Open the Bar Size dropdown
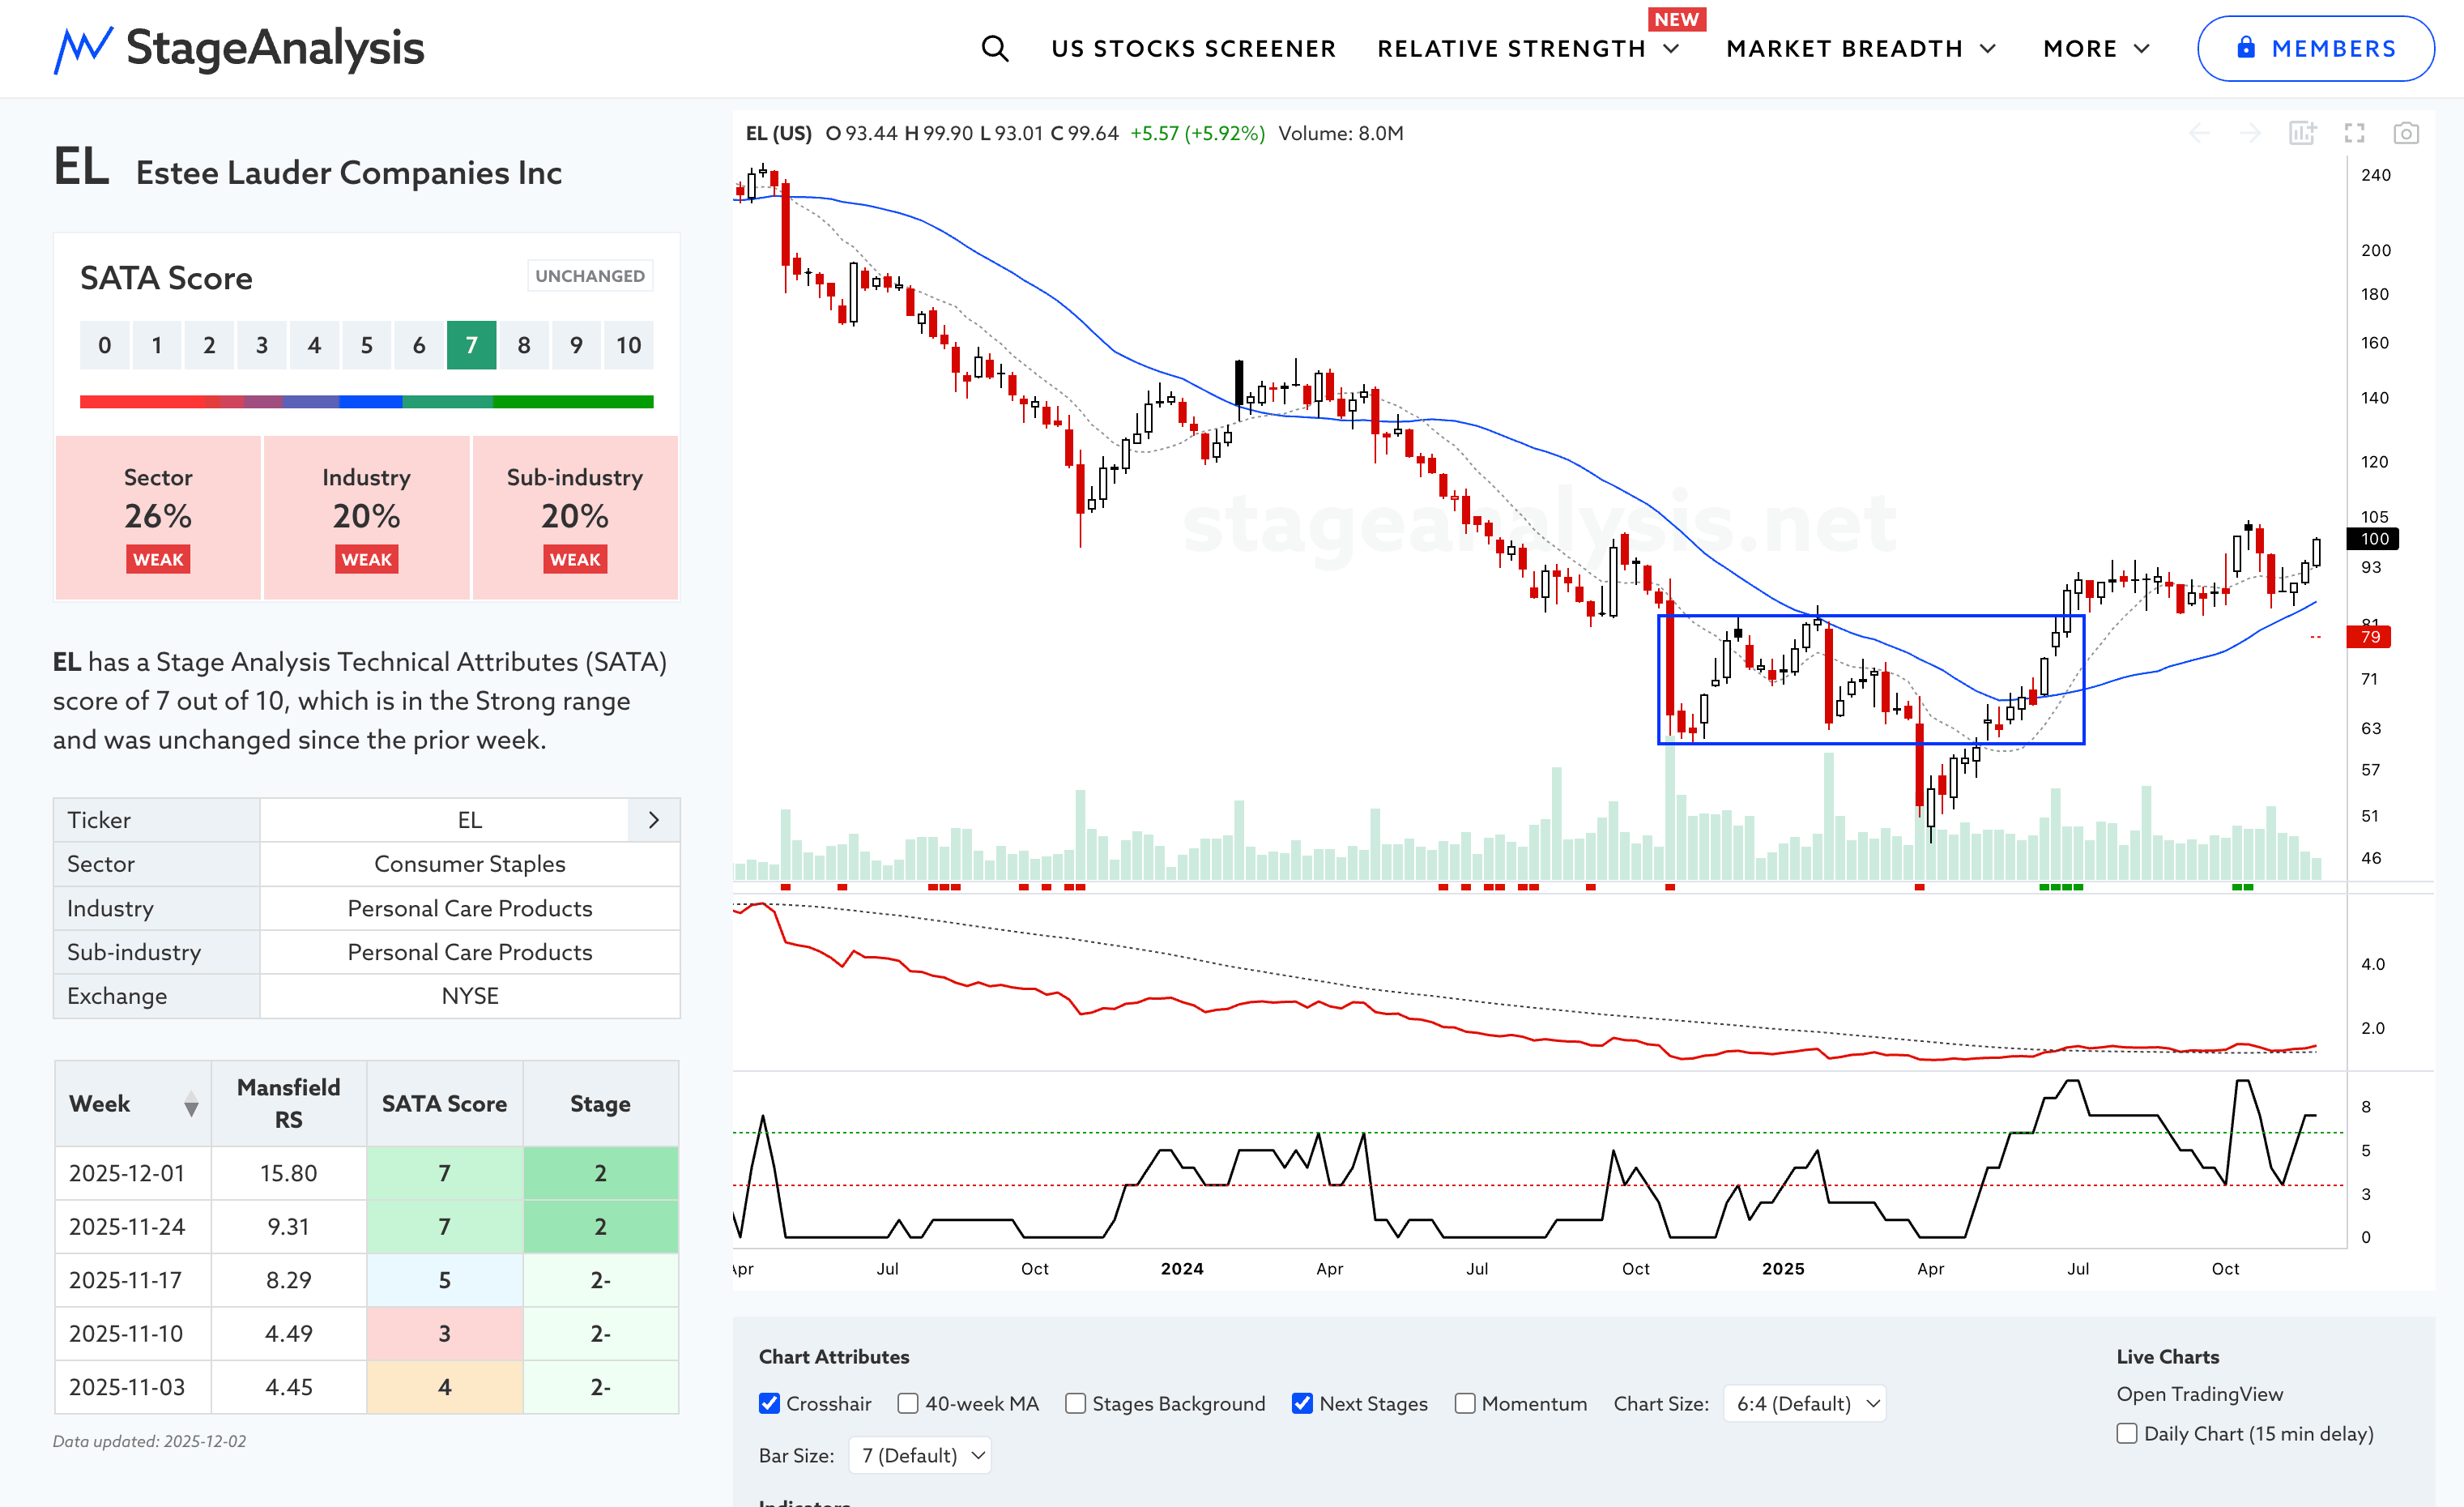Screen dimensions: 2464x1507 point(920,1455)
